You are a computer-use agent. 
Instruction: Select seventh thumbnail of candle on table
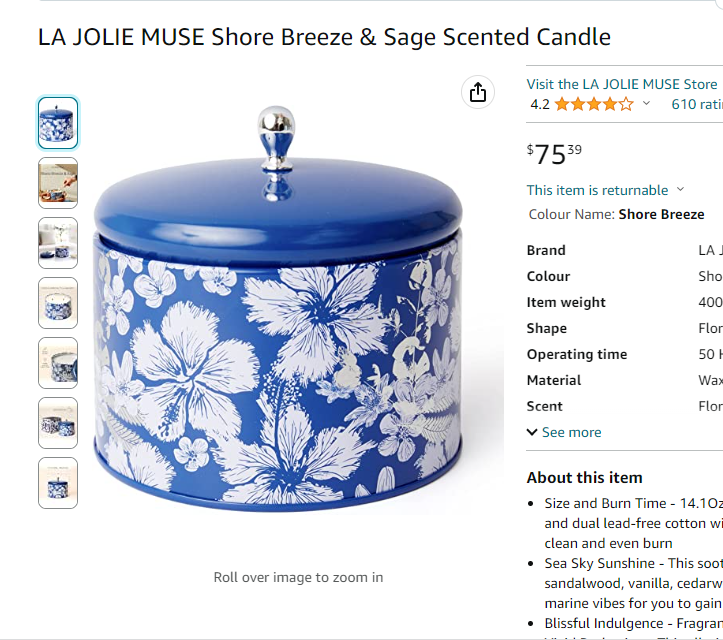point(58,483)
